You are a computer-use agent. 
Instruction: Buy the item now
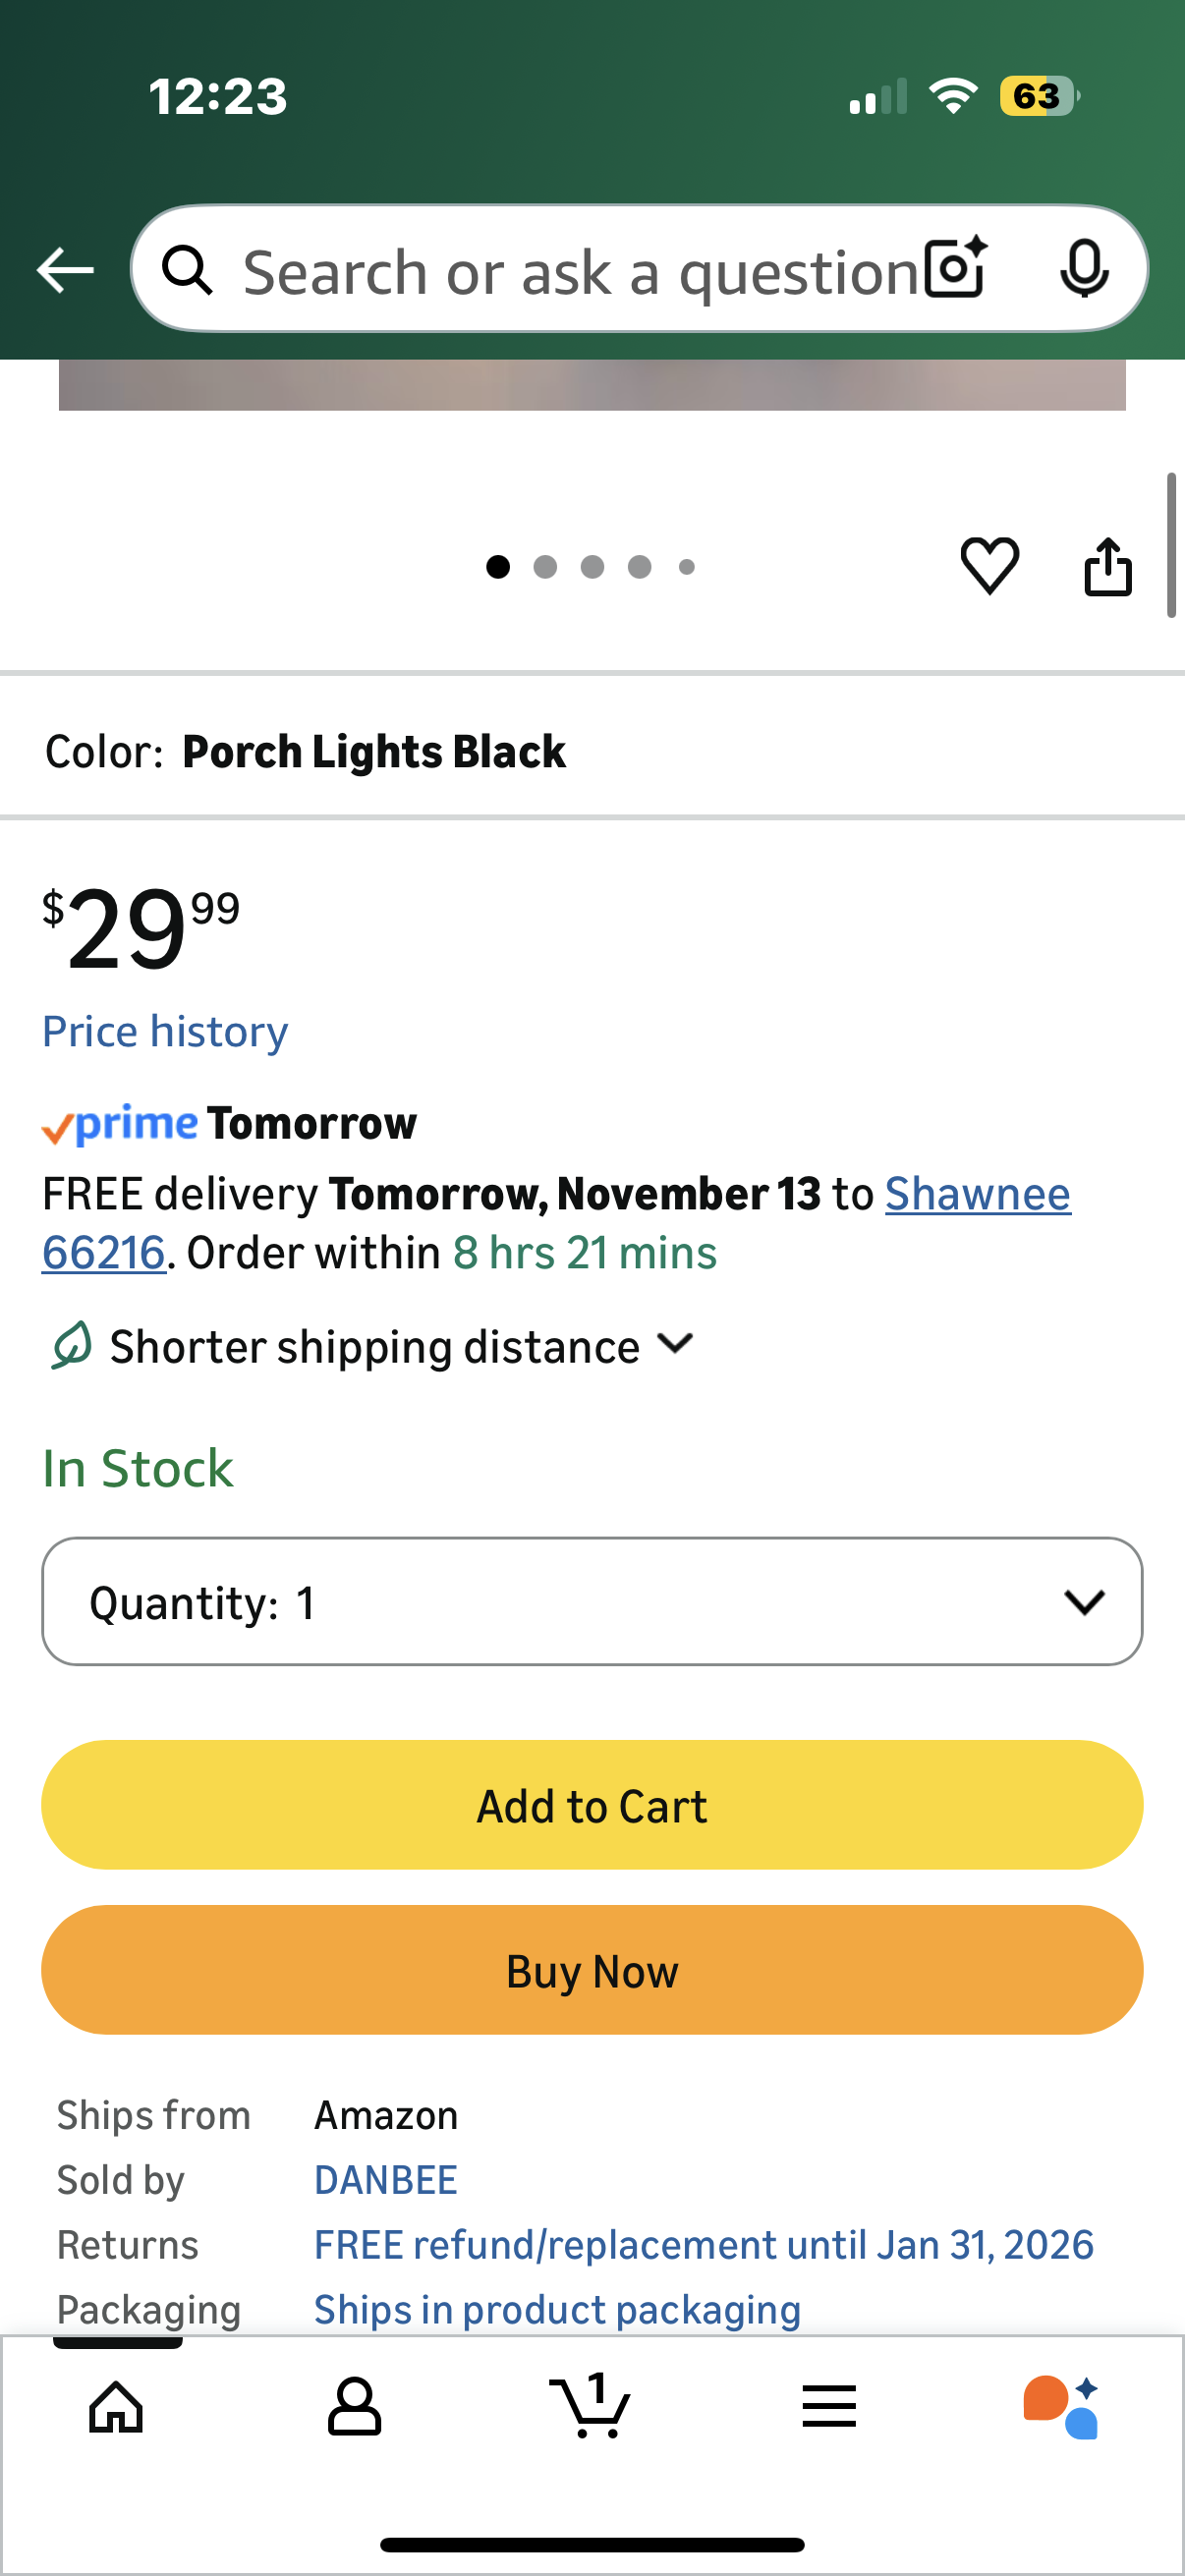click(x=592, y=1970)
